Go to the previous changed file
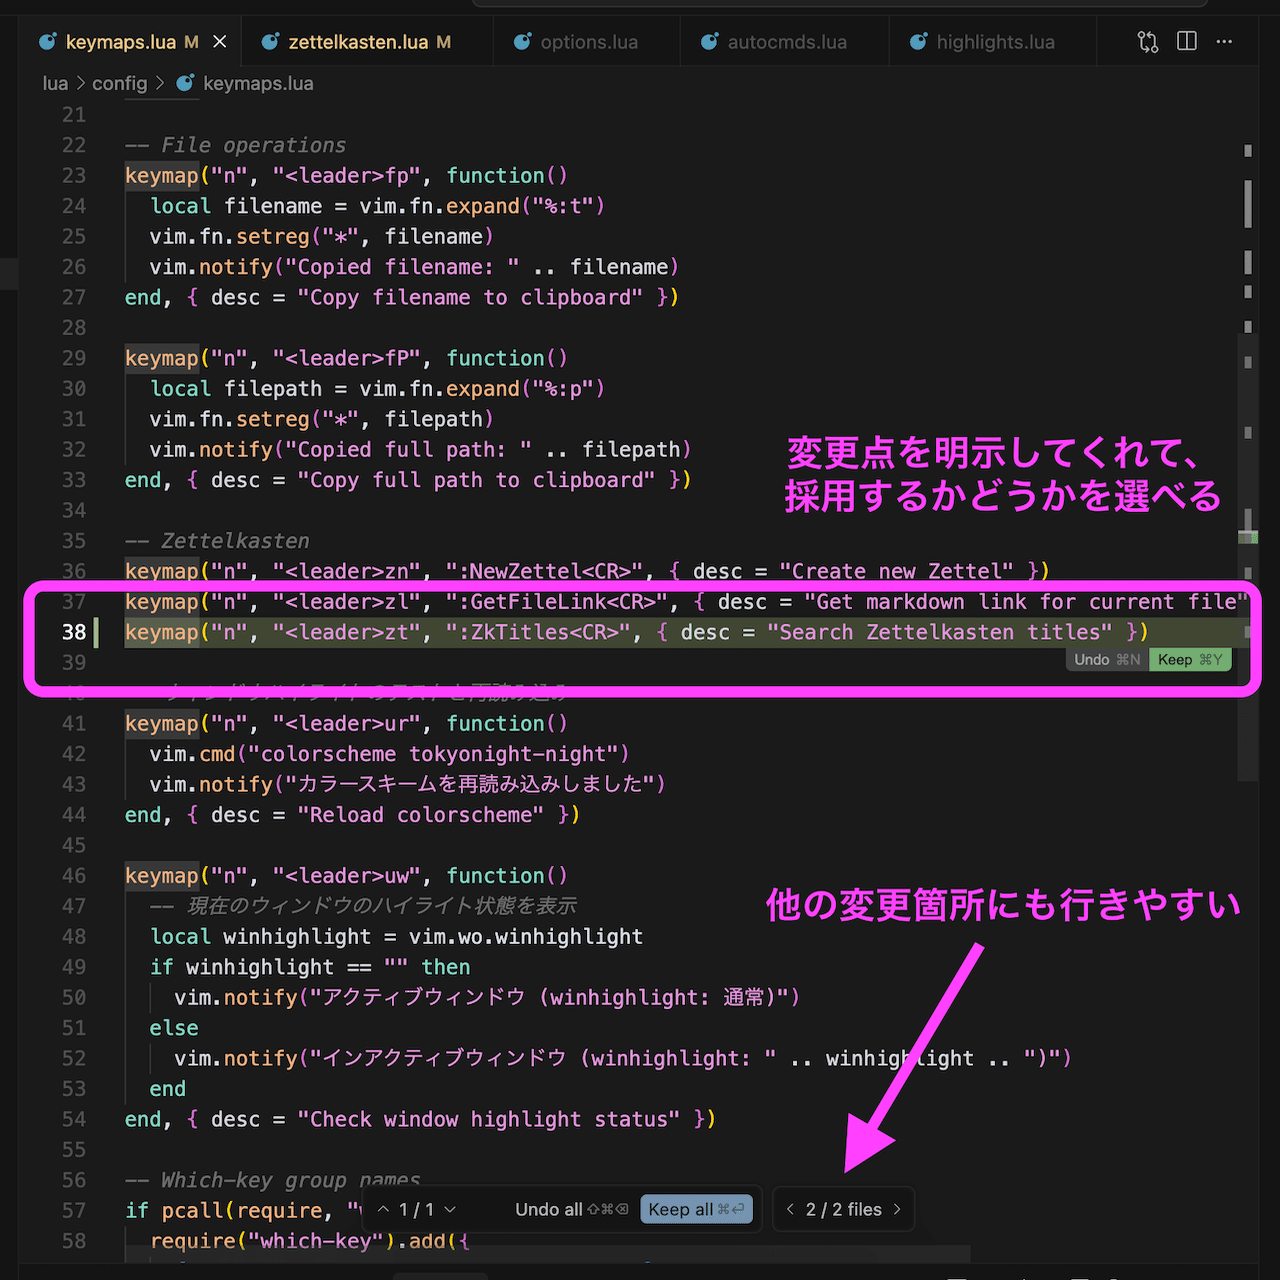Viewport: 1280px width, 1280px height. point(790,1210)
